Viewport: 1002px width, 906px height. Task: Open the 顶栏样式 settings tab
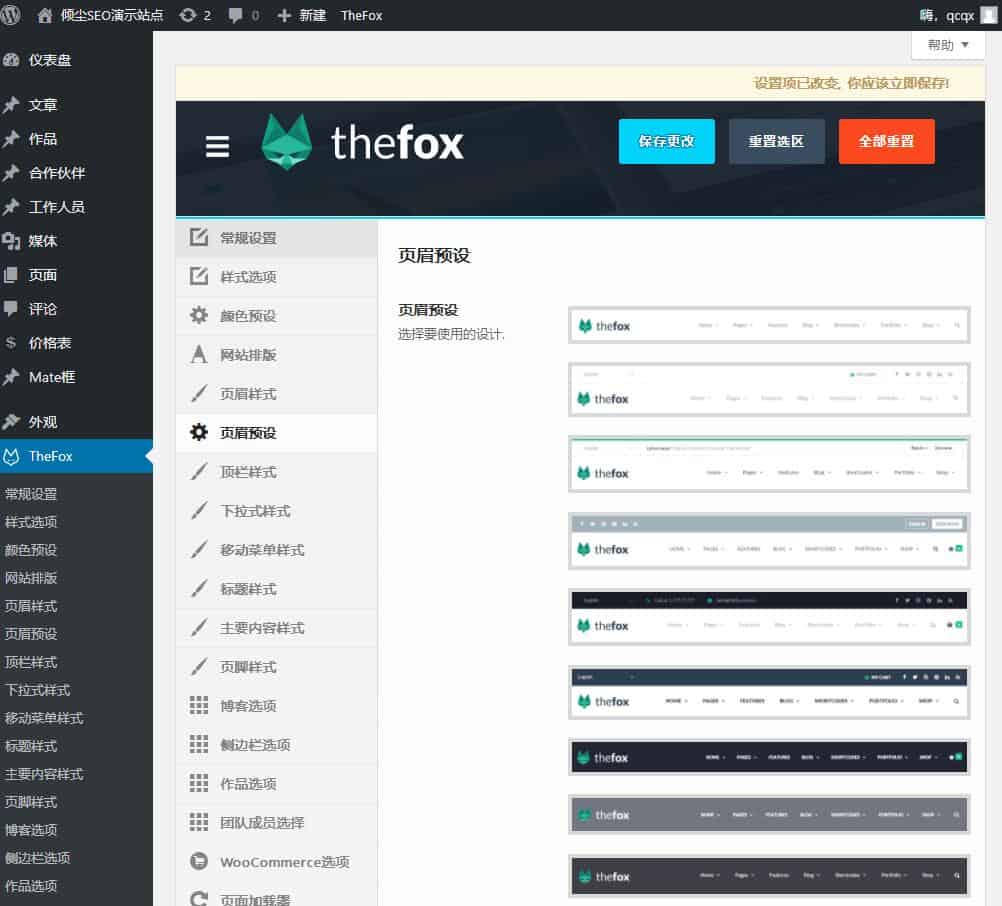[277, 472]
